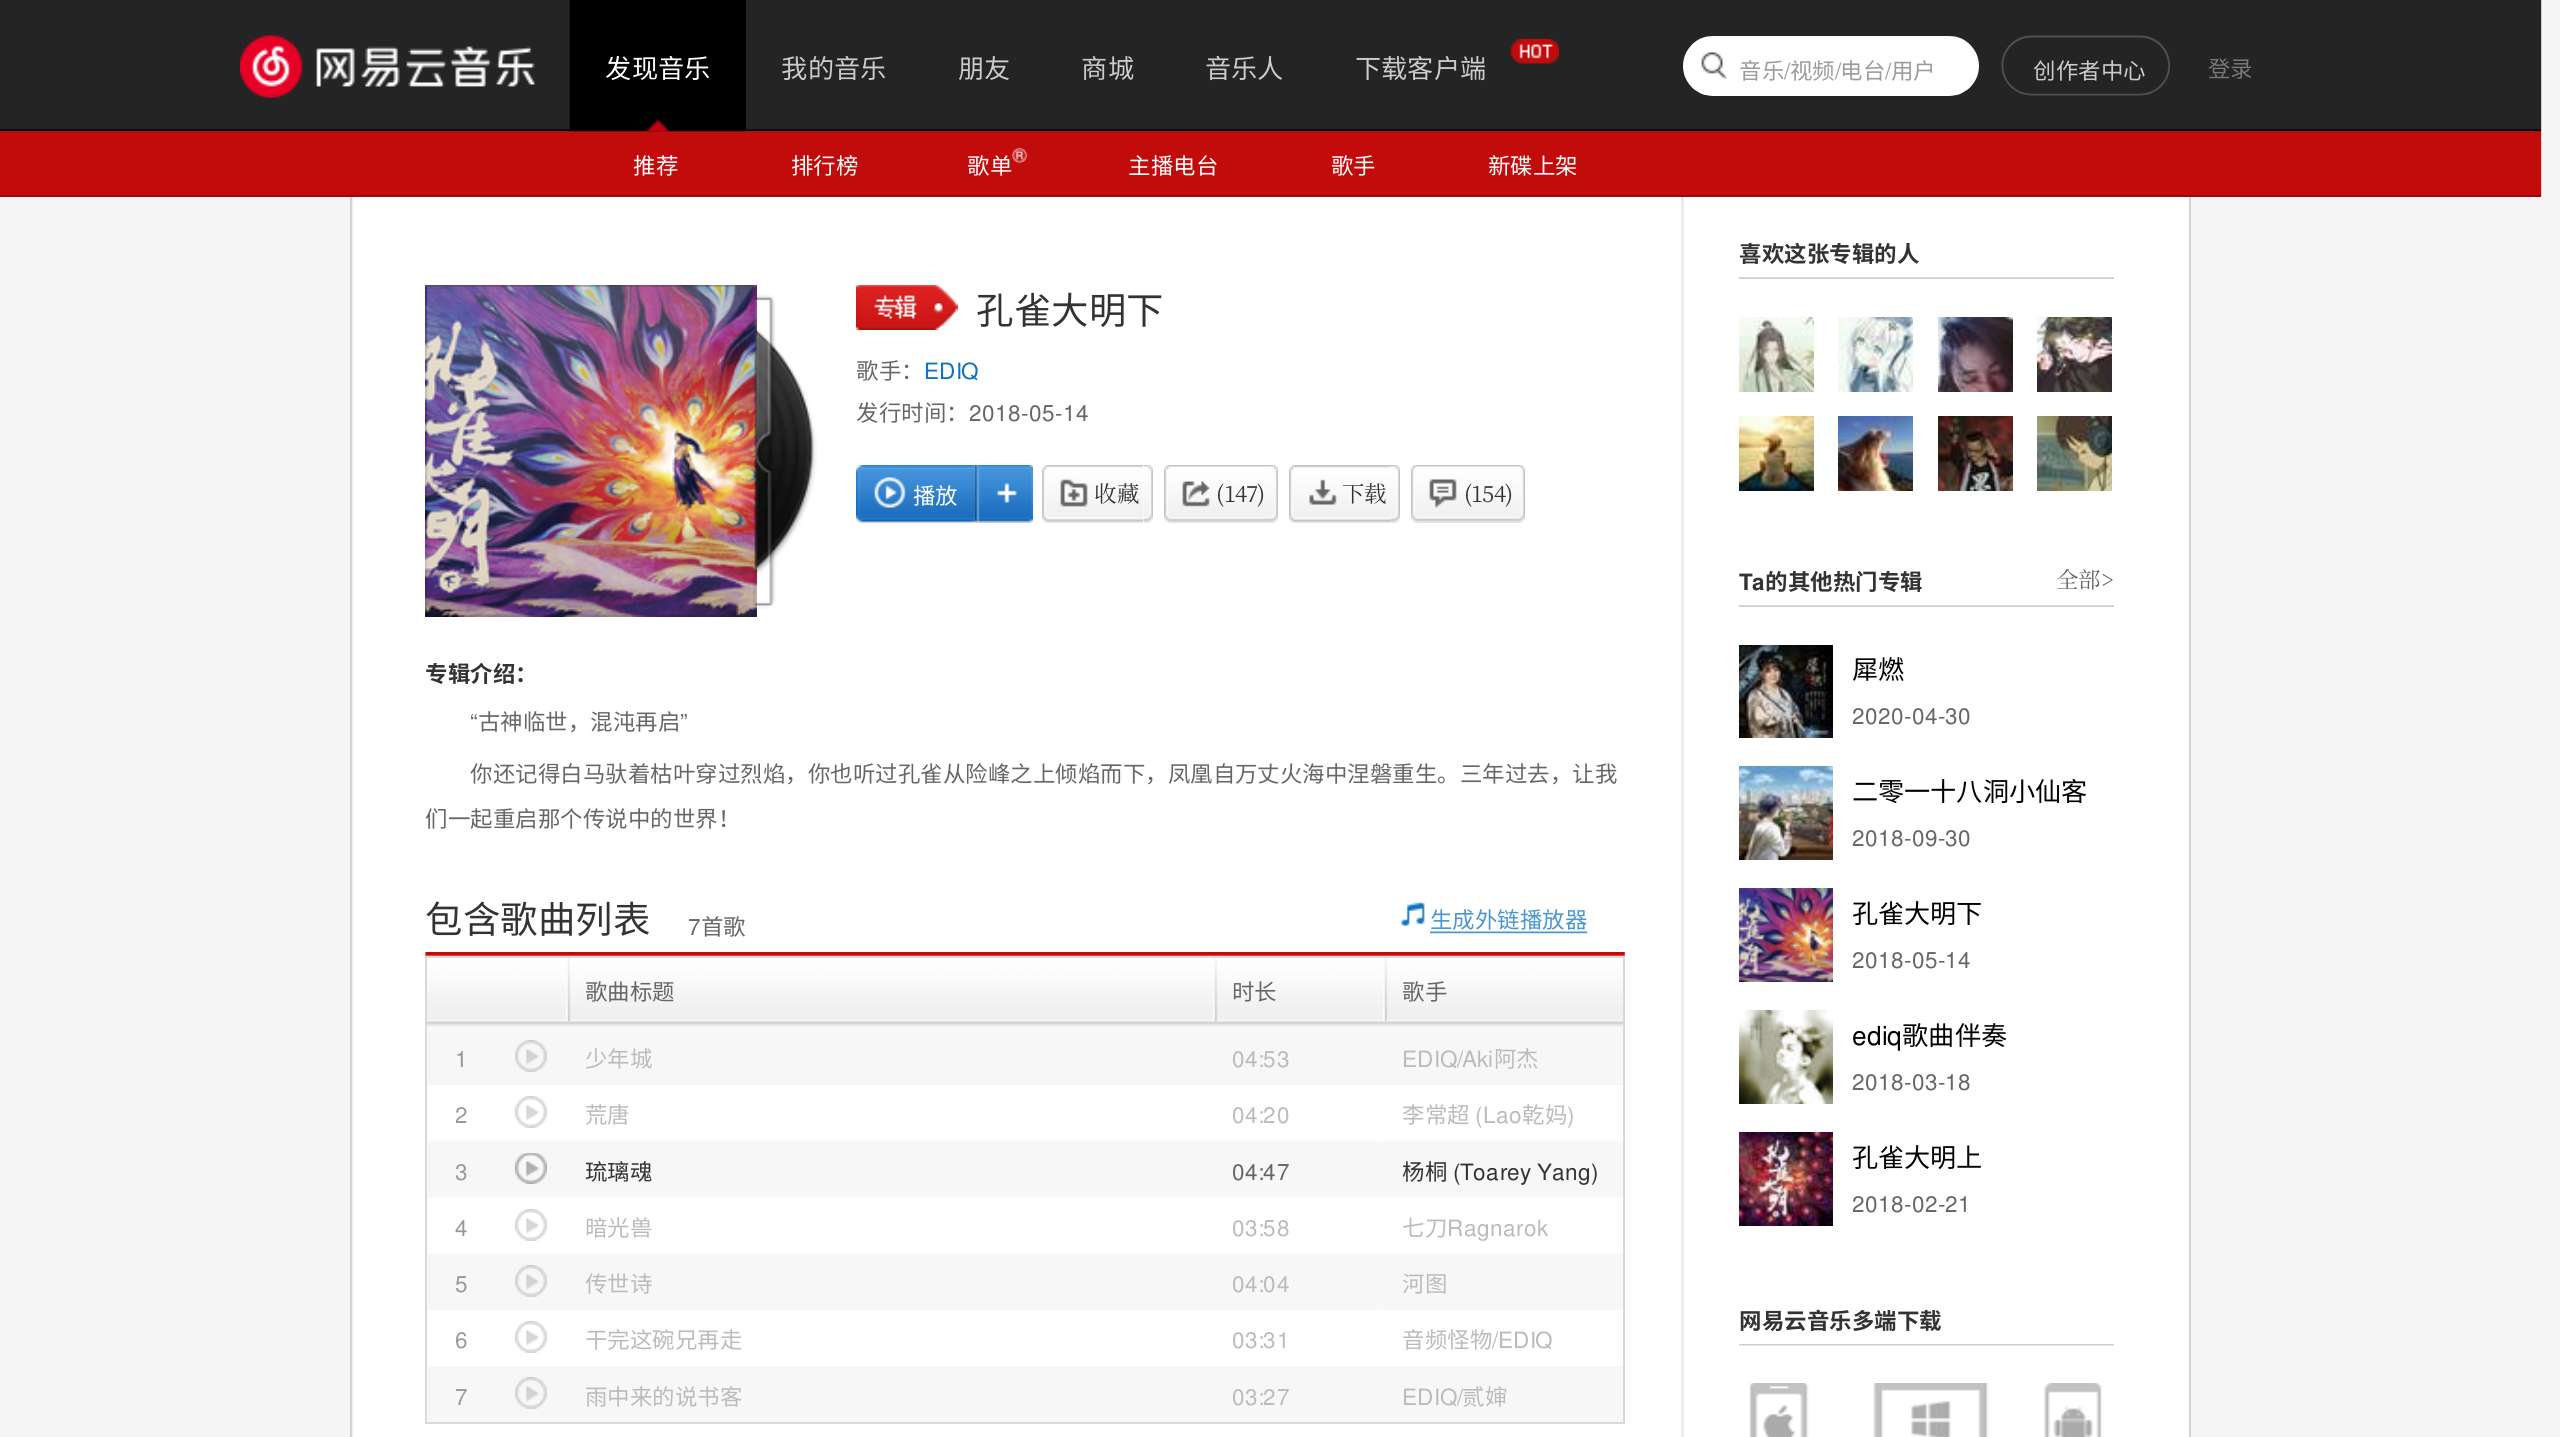Click the Windows PC download icon
This screenshot has height=1437, width=2560.
point(1930,1412)
